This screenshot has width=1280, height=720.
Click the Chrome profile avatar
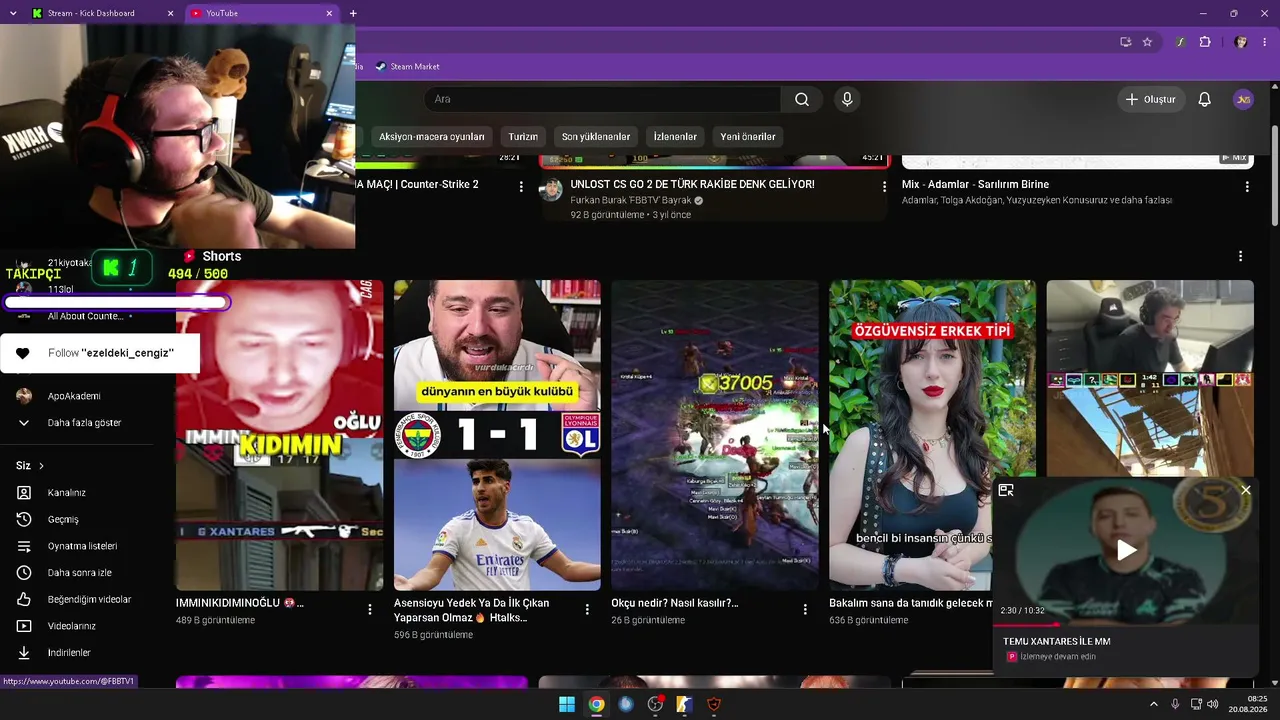pos(1241,42)
